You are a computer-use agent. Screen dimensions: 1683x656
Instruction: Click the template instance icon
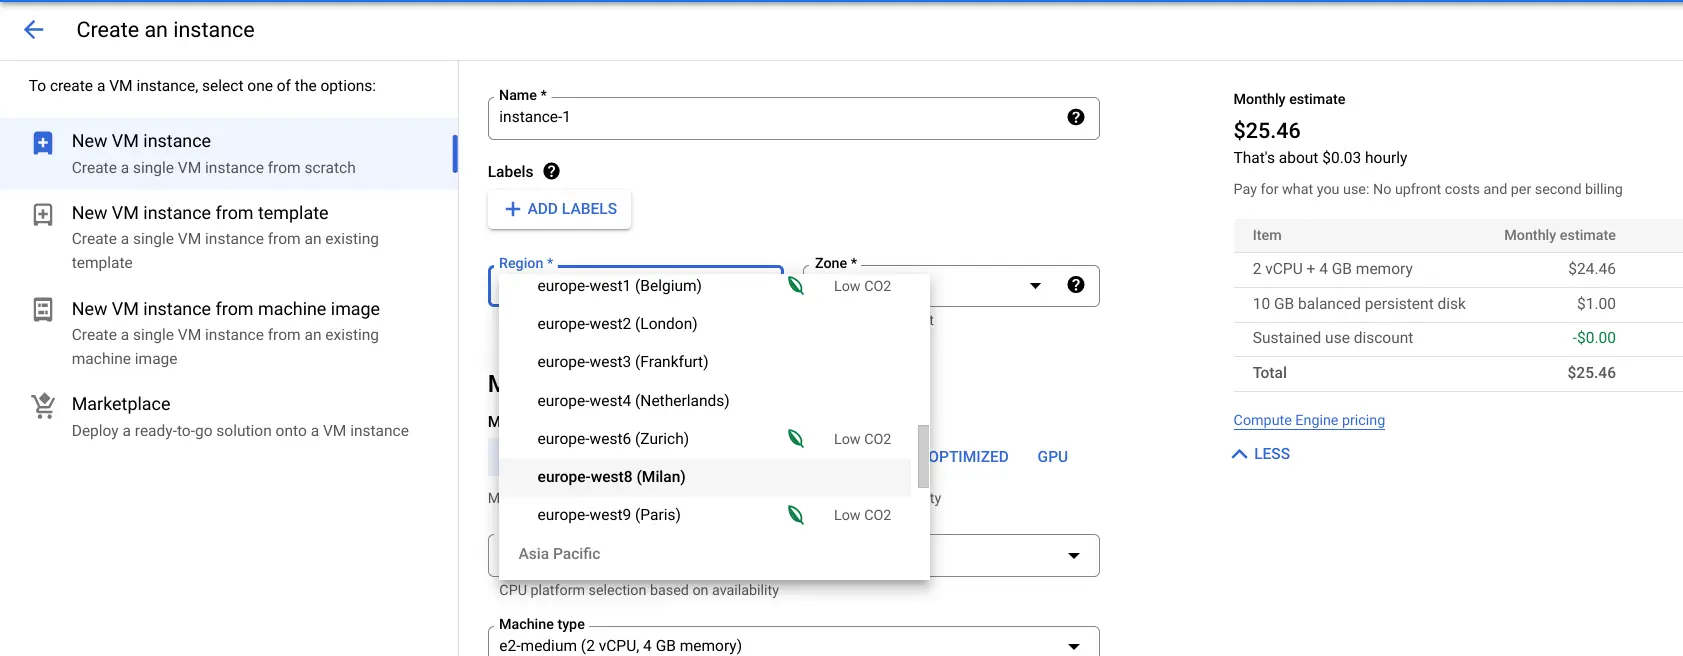[x=43, y=215]
